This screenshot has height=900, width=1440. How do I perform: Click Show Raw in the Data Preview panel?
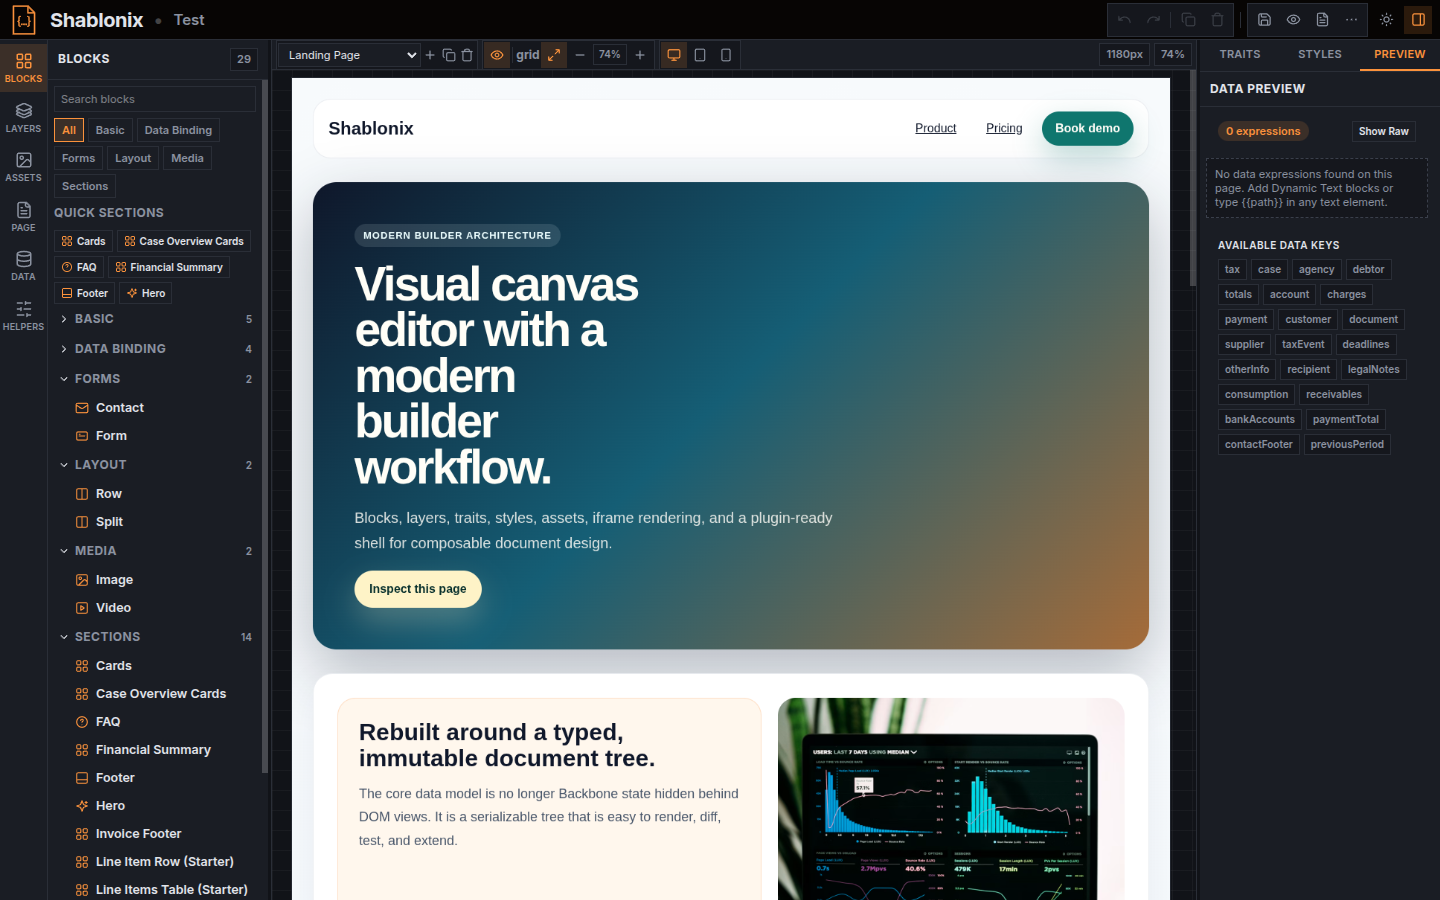[x=1383, y=131]
